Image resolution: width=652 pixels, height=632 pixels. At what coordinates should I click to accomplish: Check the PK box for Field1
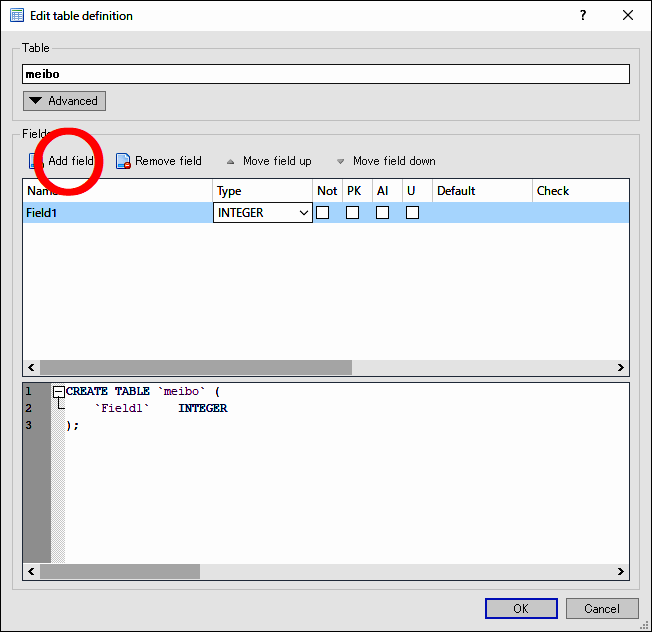tap(353, 213)
